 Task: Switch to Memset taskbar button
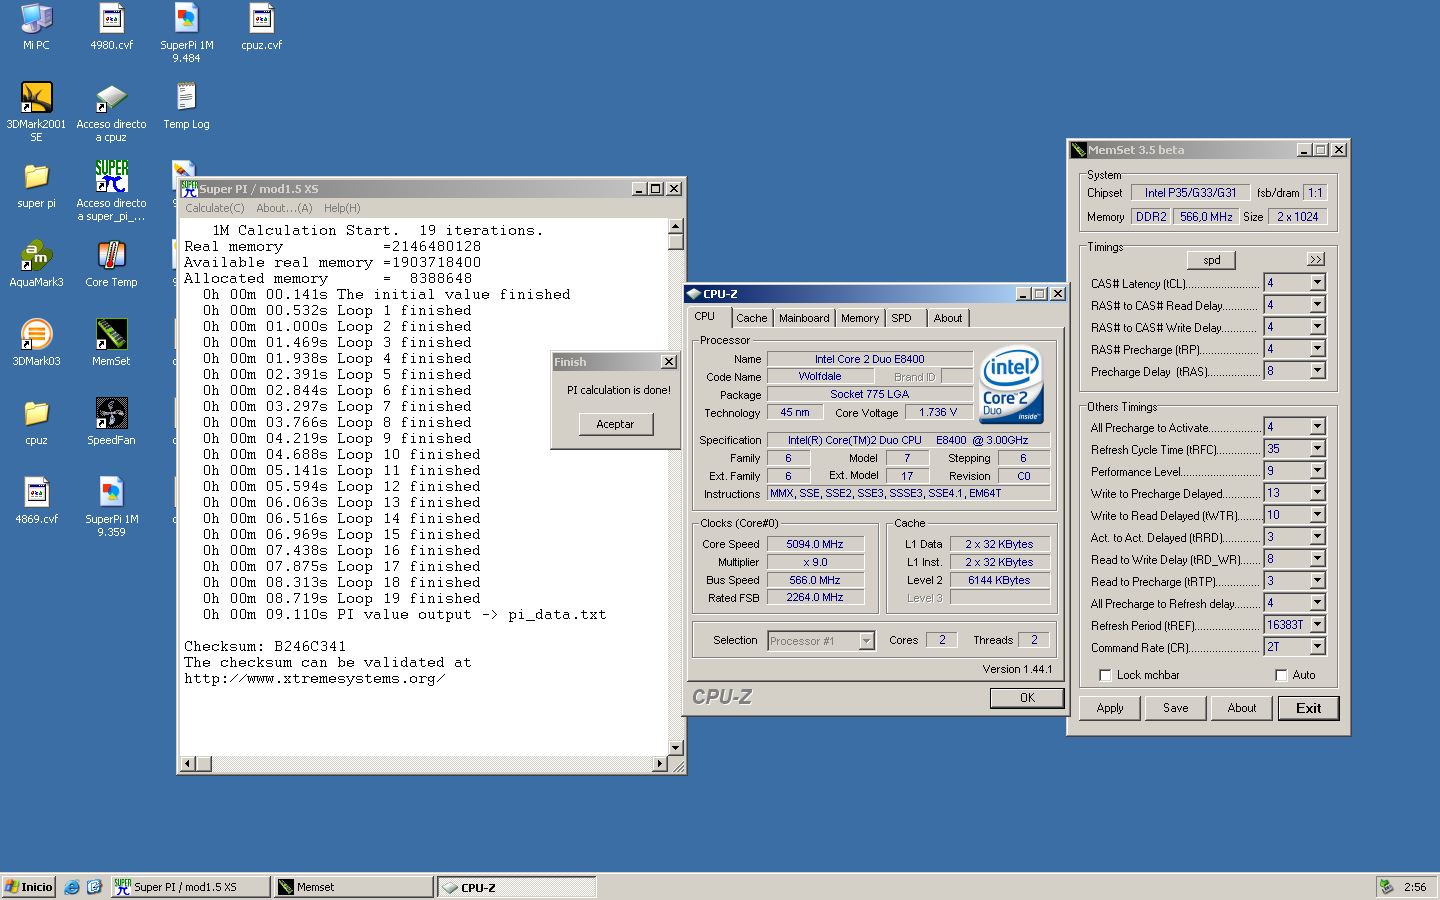tap(354, 887)
